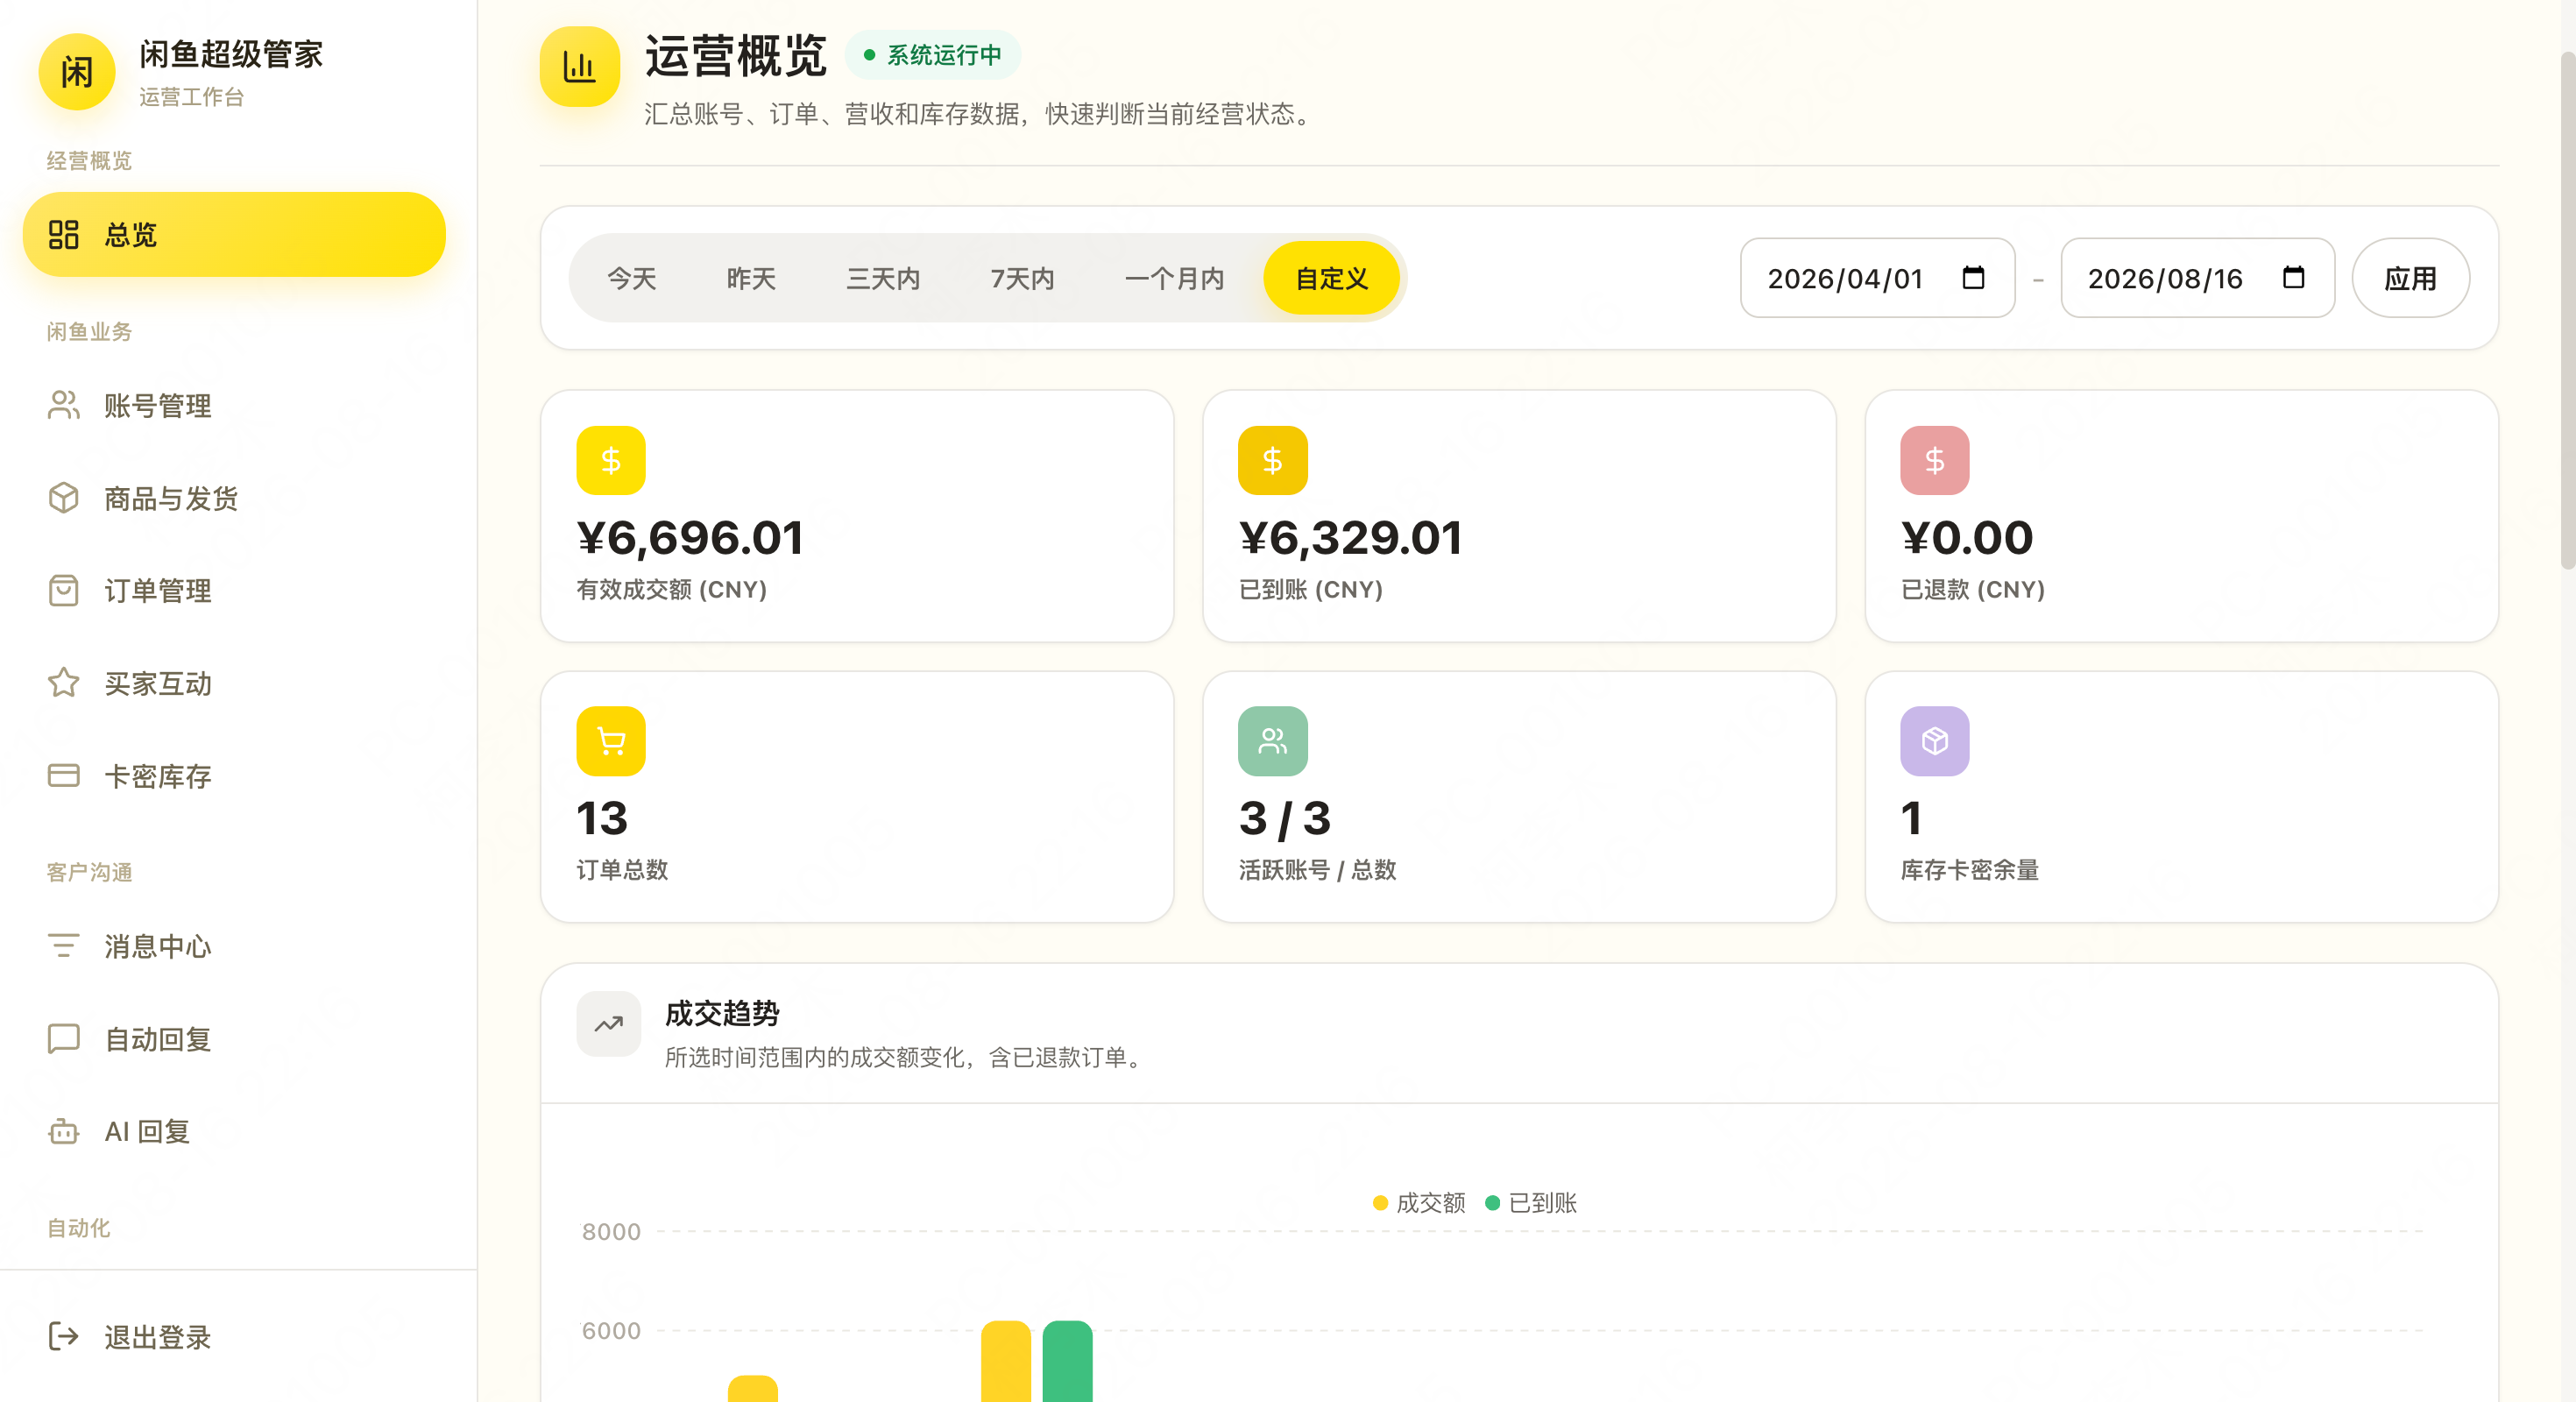Click users icon on 活跃账号 card
The width and height of the screenshot is (2576, 1402).
tap(1272, 741)
